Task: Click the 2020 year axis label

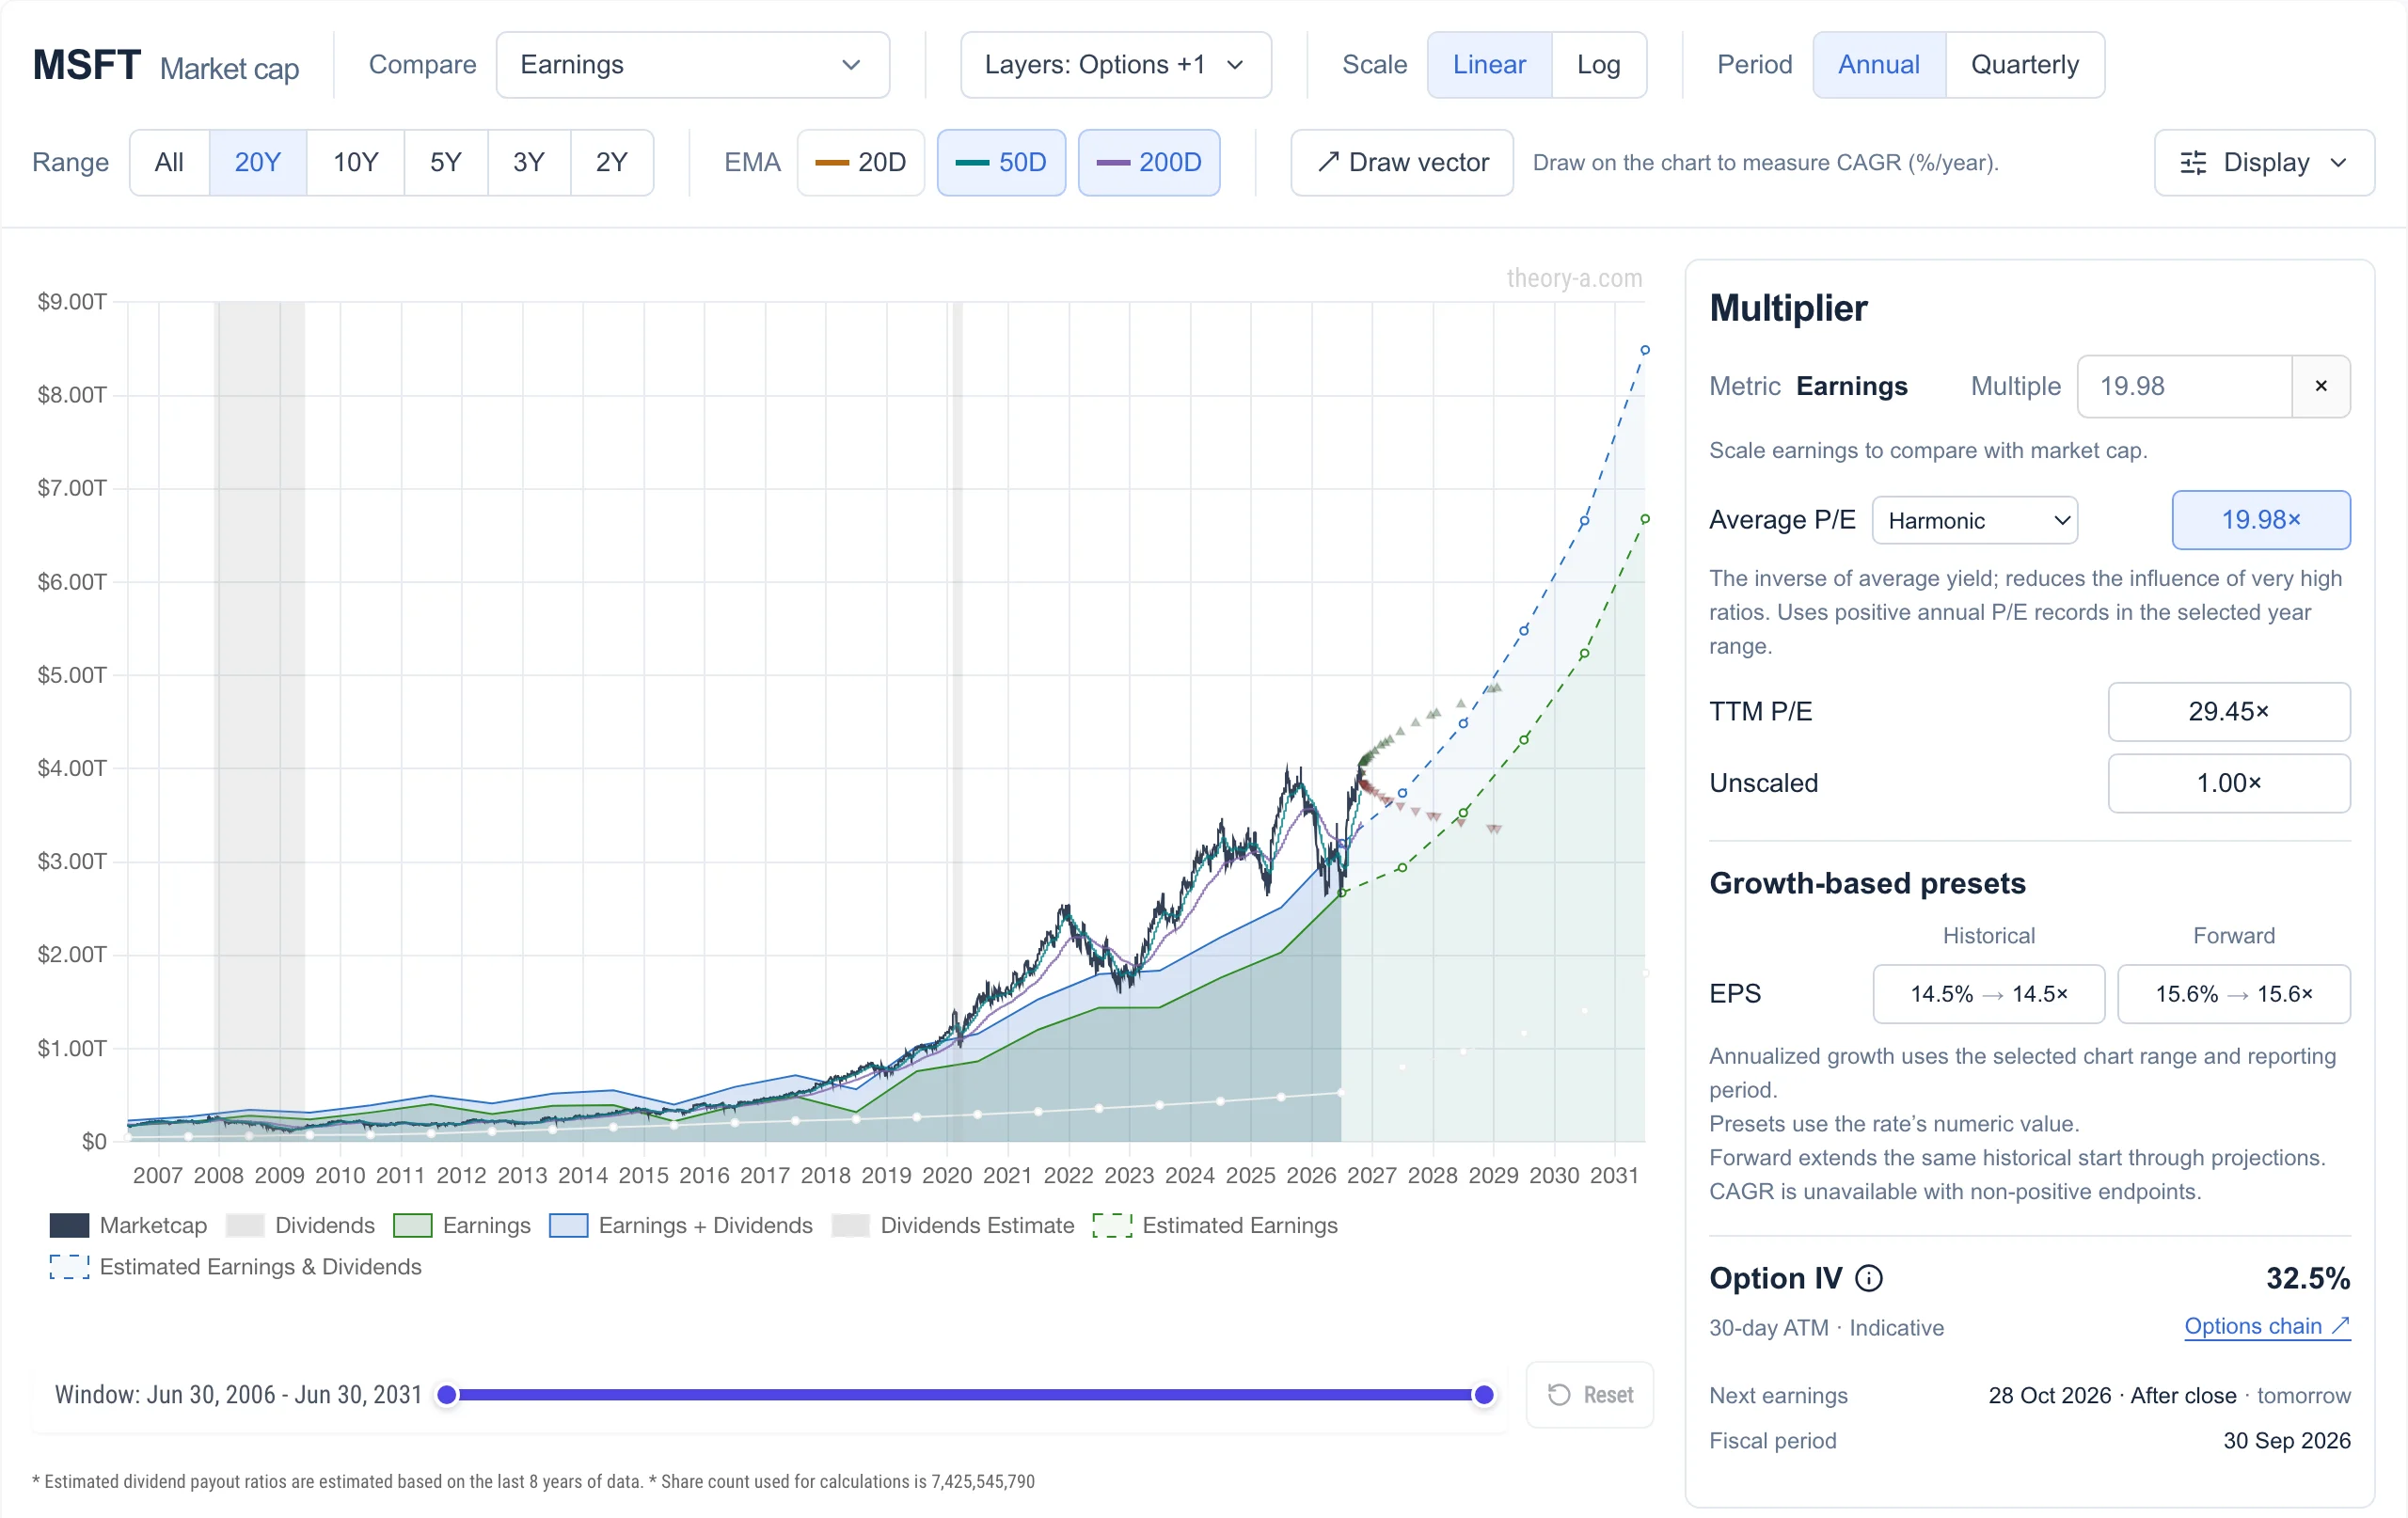Action: point(947,1175)
